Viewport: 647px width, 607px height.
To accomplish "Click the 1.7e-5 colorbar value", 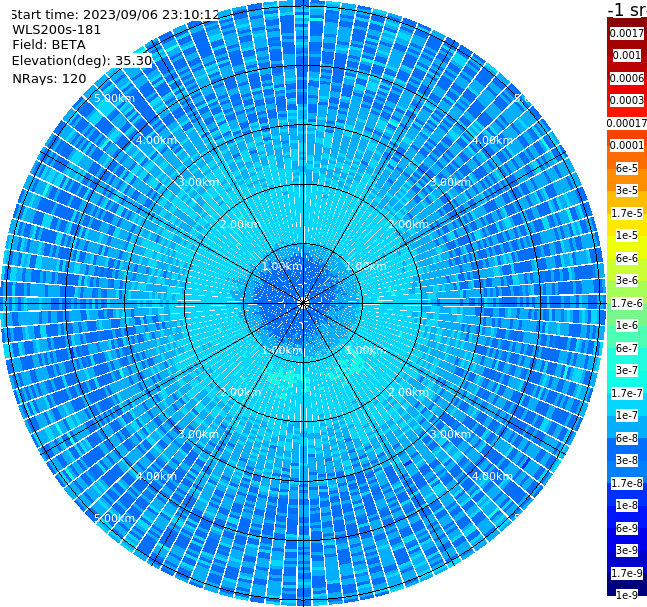I will coord(627,213).
